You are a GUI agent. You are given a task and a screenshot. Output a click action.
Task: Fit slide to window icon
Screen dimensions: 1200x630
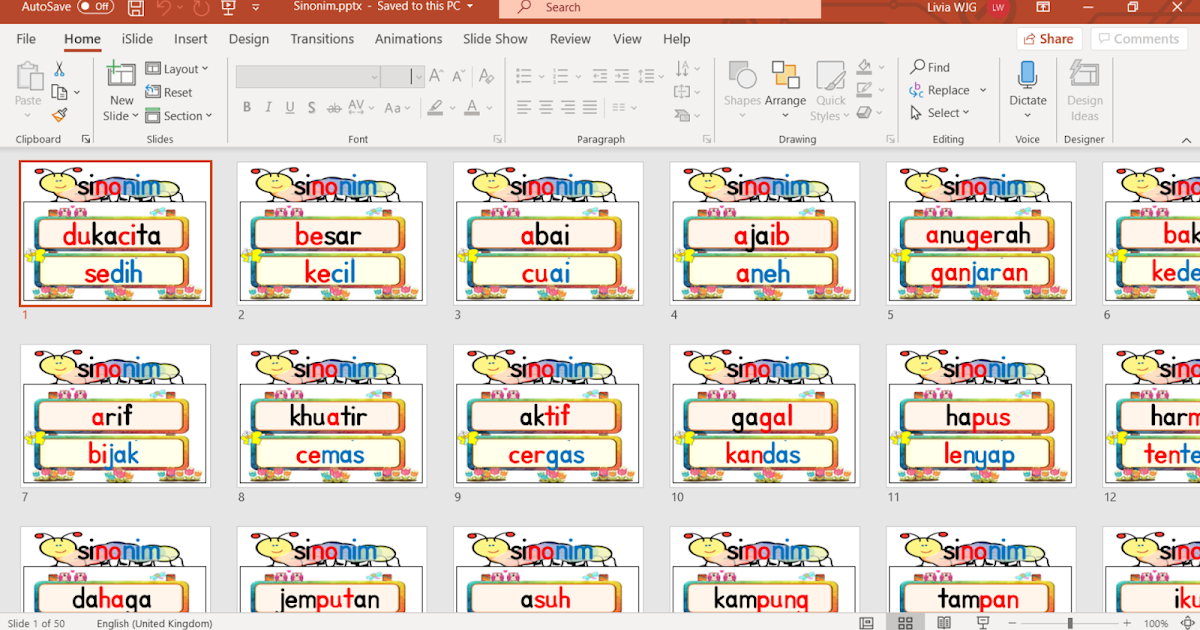(x=1189, y=623)
